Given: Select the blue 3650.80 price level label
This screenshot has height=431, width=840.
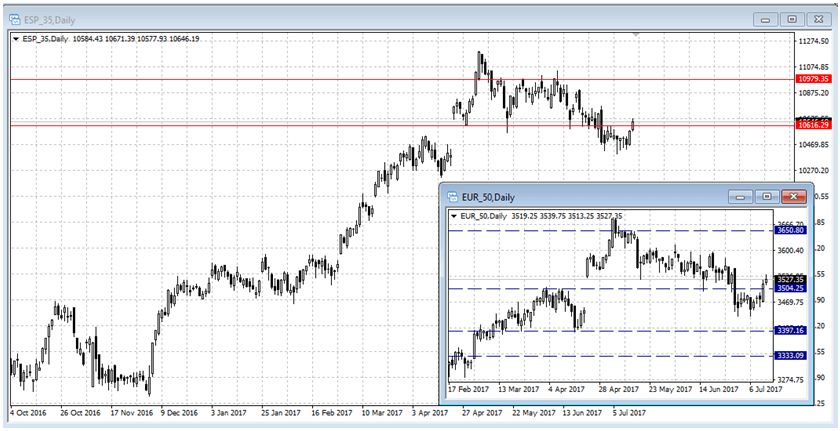Looking at the screenshot, I should 789,231.
